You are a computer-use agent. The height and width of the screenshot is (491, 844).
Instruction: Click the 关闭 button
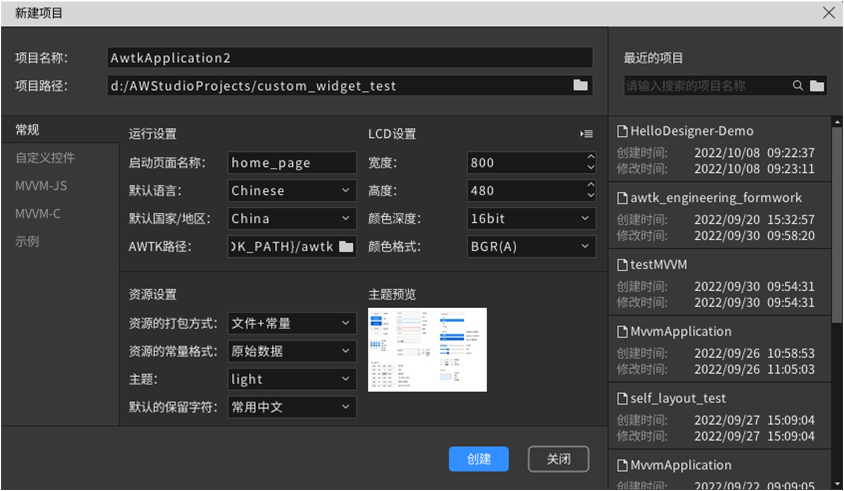coord(558,459)
